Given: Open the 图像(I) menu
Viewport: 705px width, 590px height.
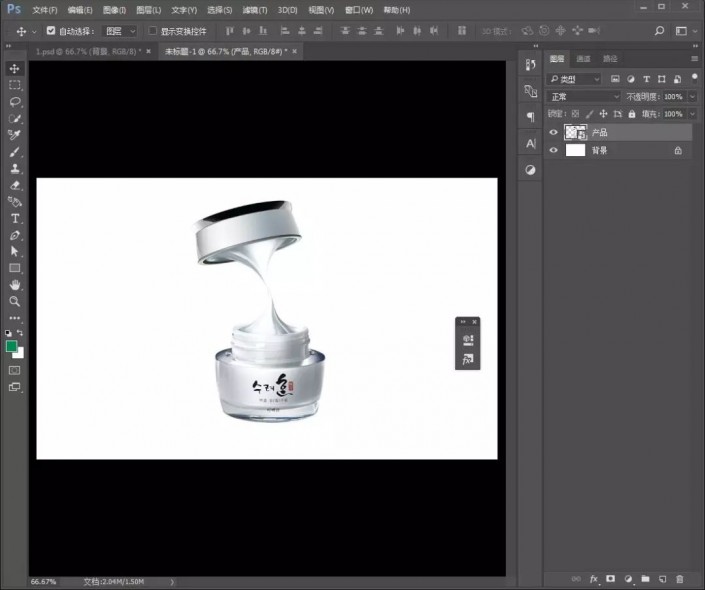Looking at the screenshot, I should [114, 10].
